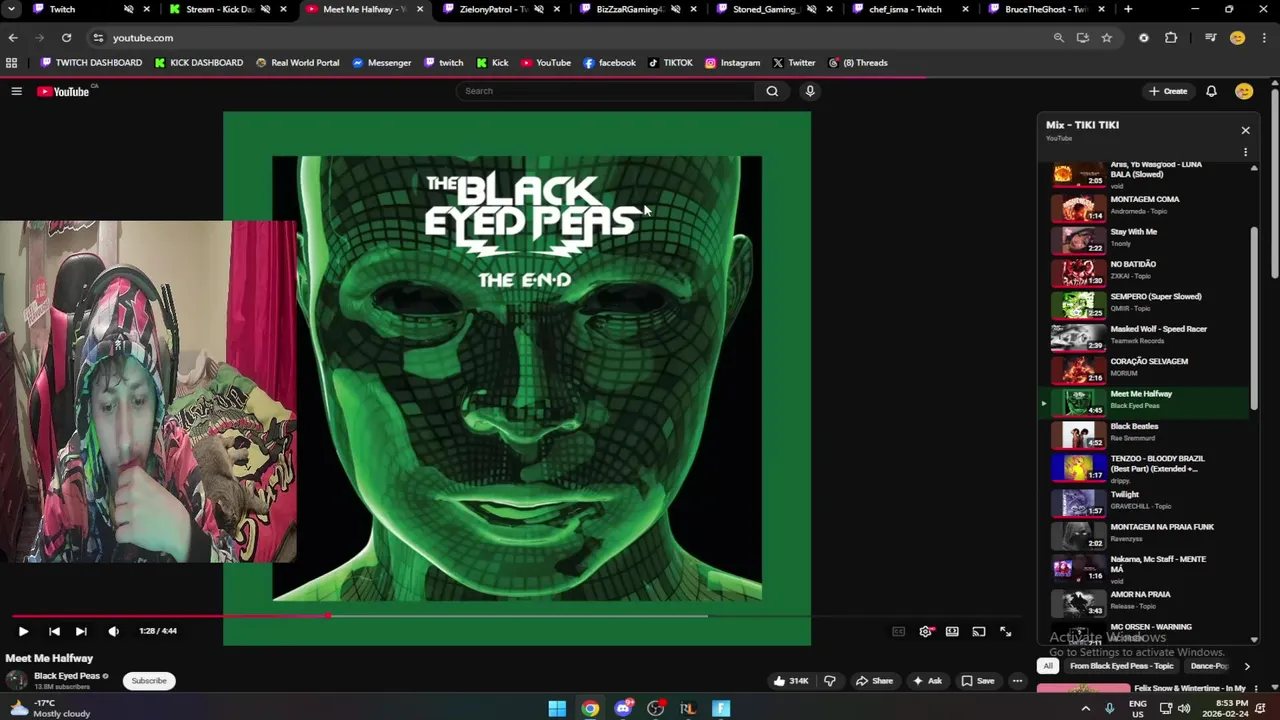Open the Create menu
Image resolution: width=1280 pixels, height=720 pixels.
pyautogui.click(x=1168, y=91)
